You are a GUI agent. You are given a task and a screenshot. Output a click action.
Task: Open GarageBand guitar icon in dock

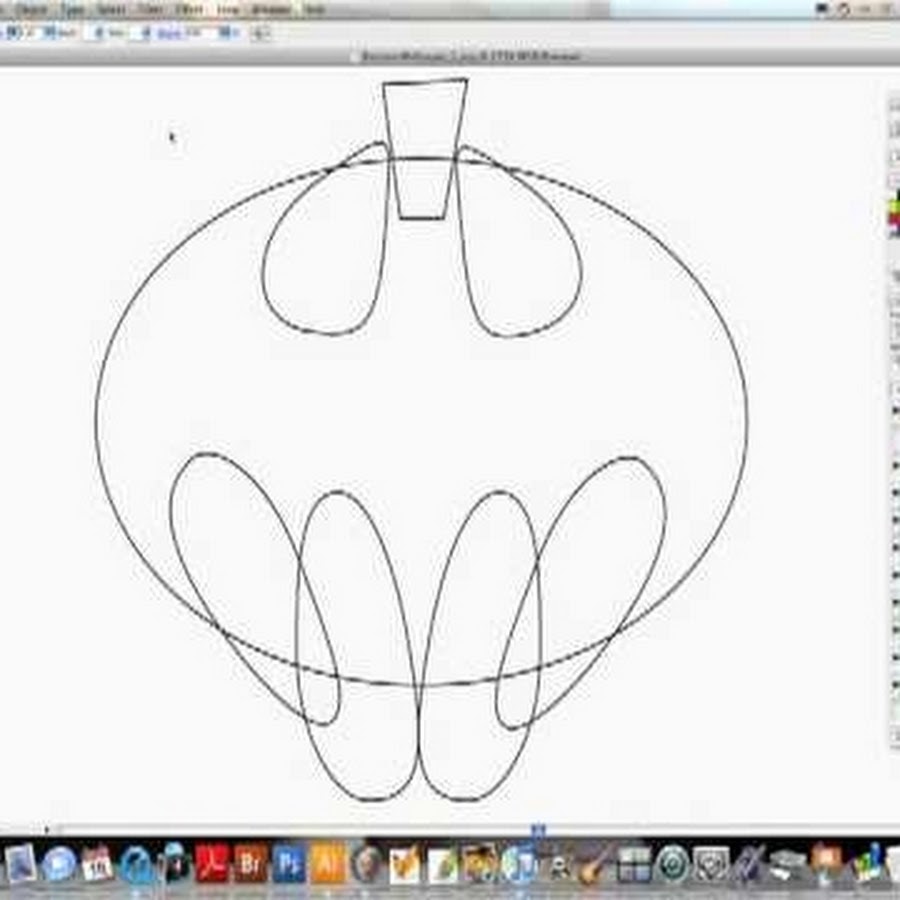coord(596,864)
